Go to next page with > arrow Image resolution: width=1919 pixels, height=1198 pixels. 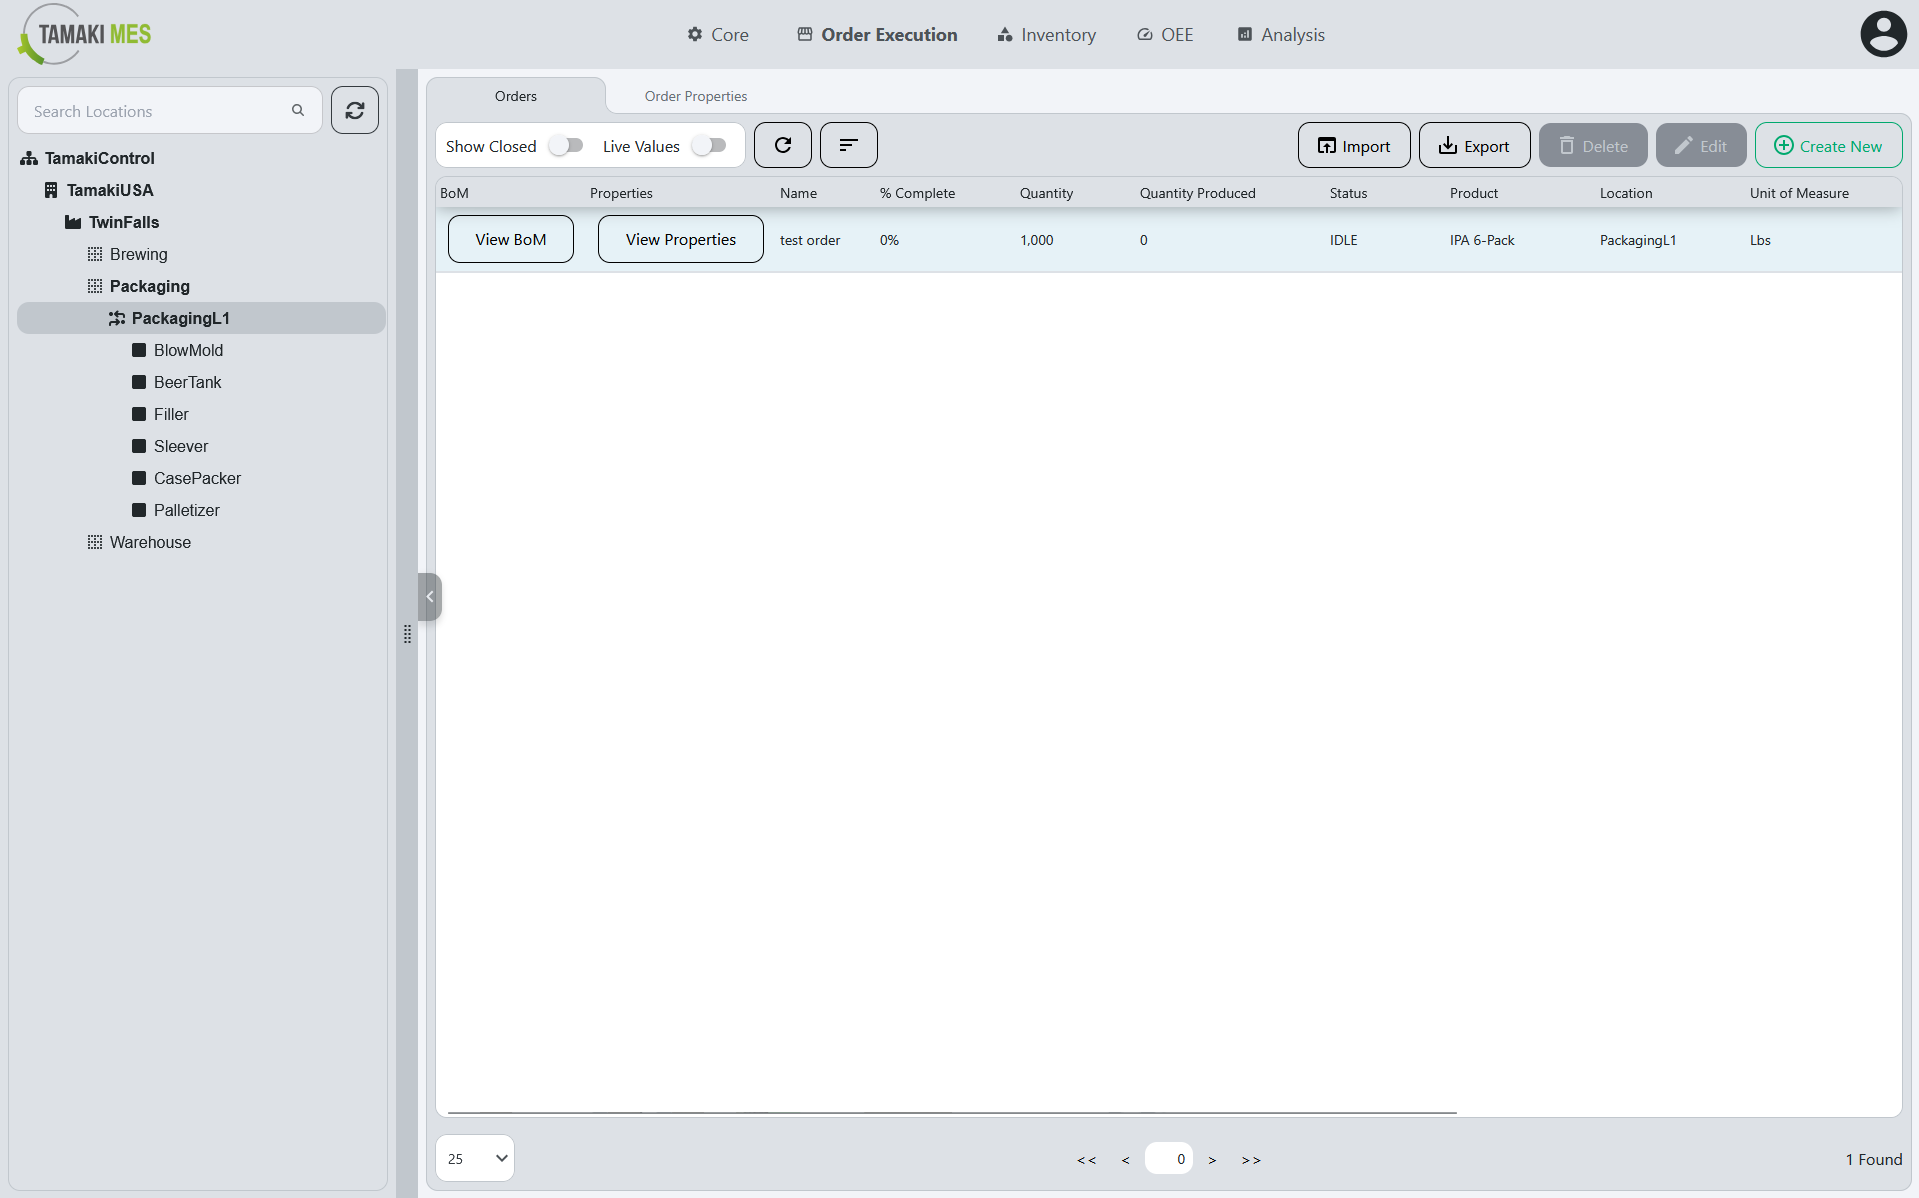tap(1212, 1160)
